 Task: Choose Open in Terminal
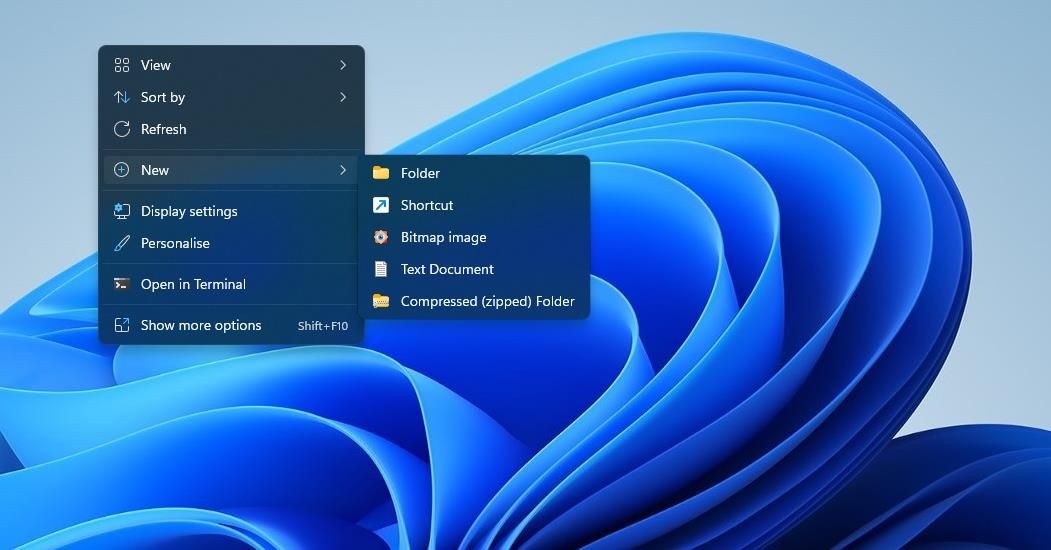(x=231, y=284)
